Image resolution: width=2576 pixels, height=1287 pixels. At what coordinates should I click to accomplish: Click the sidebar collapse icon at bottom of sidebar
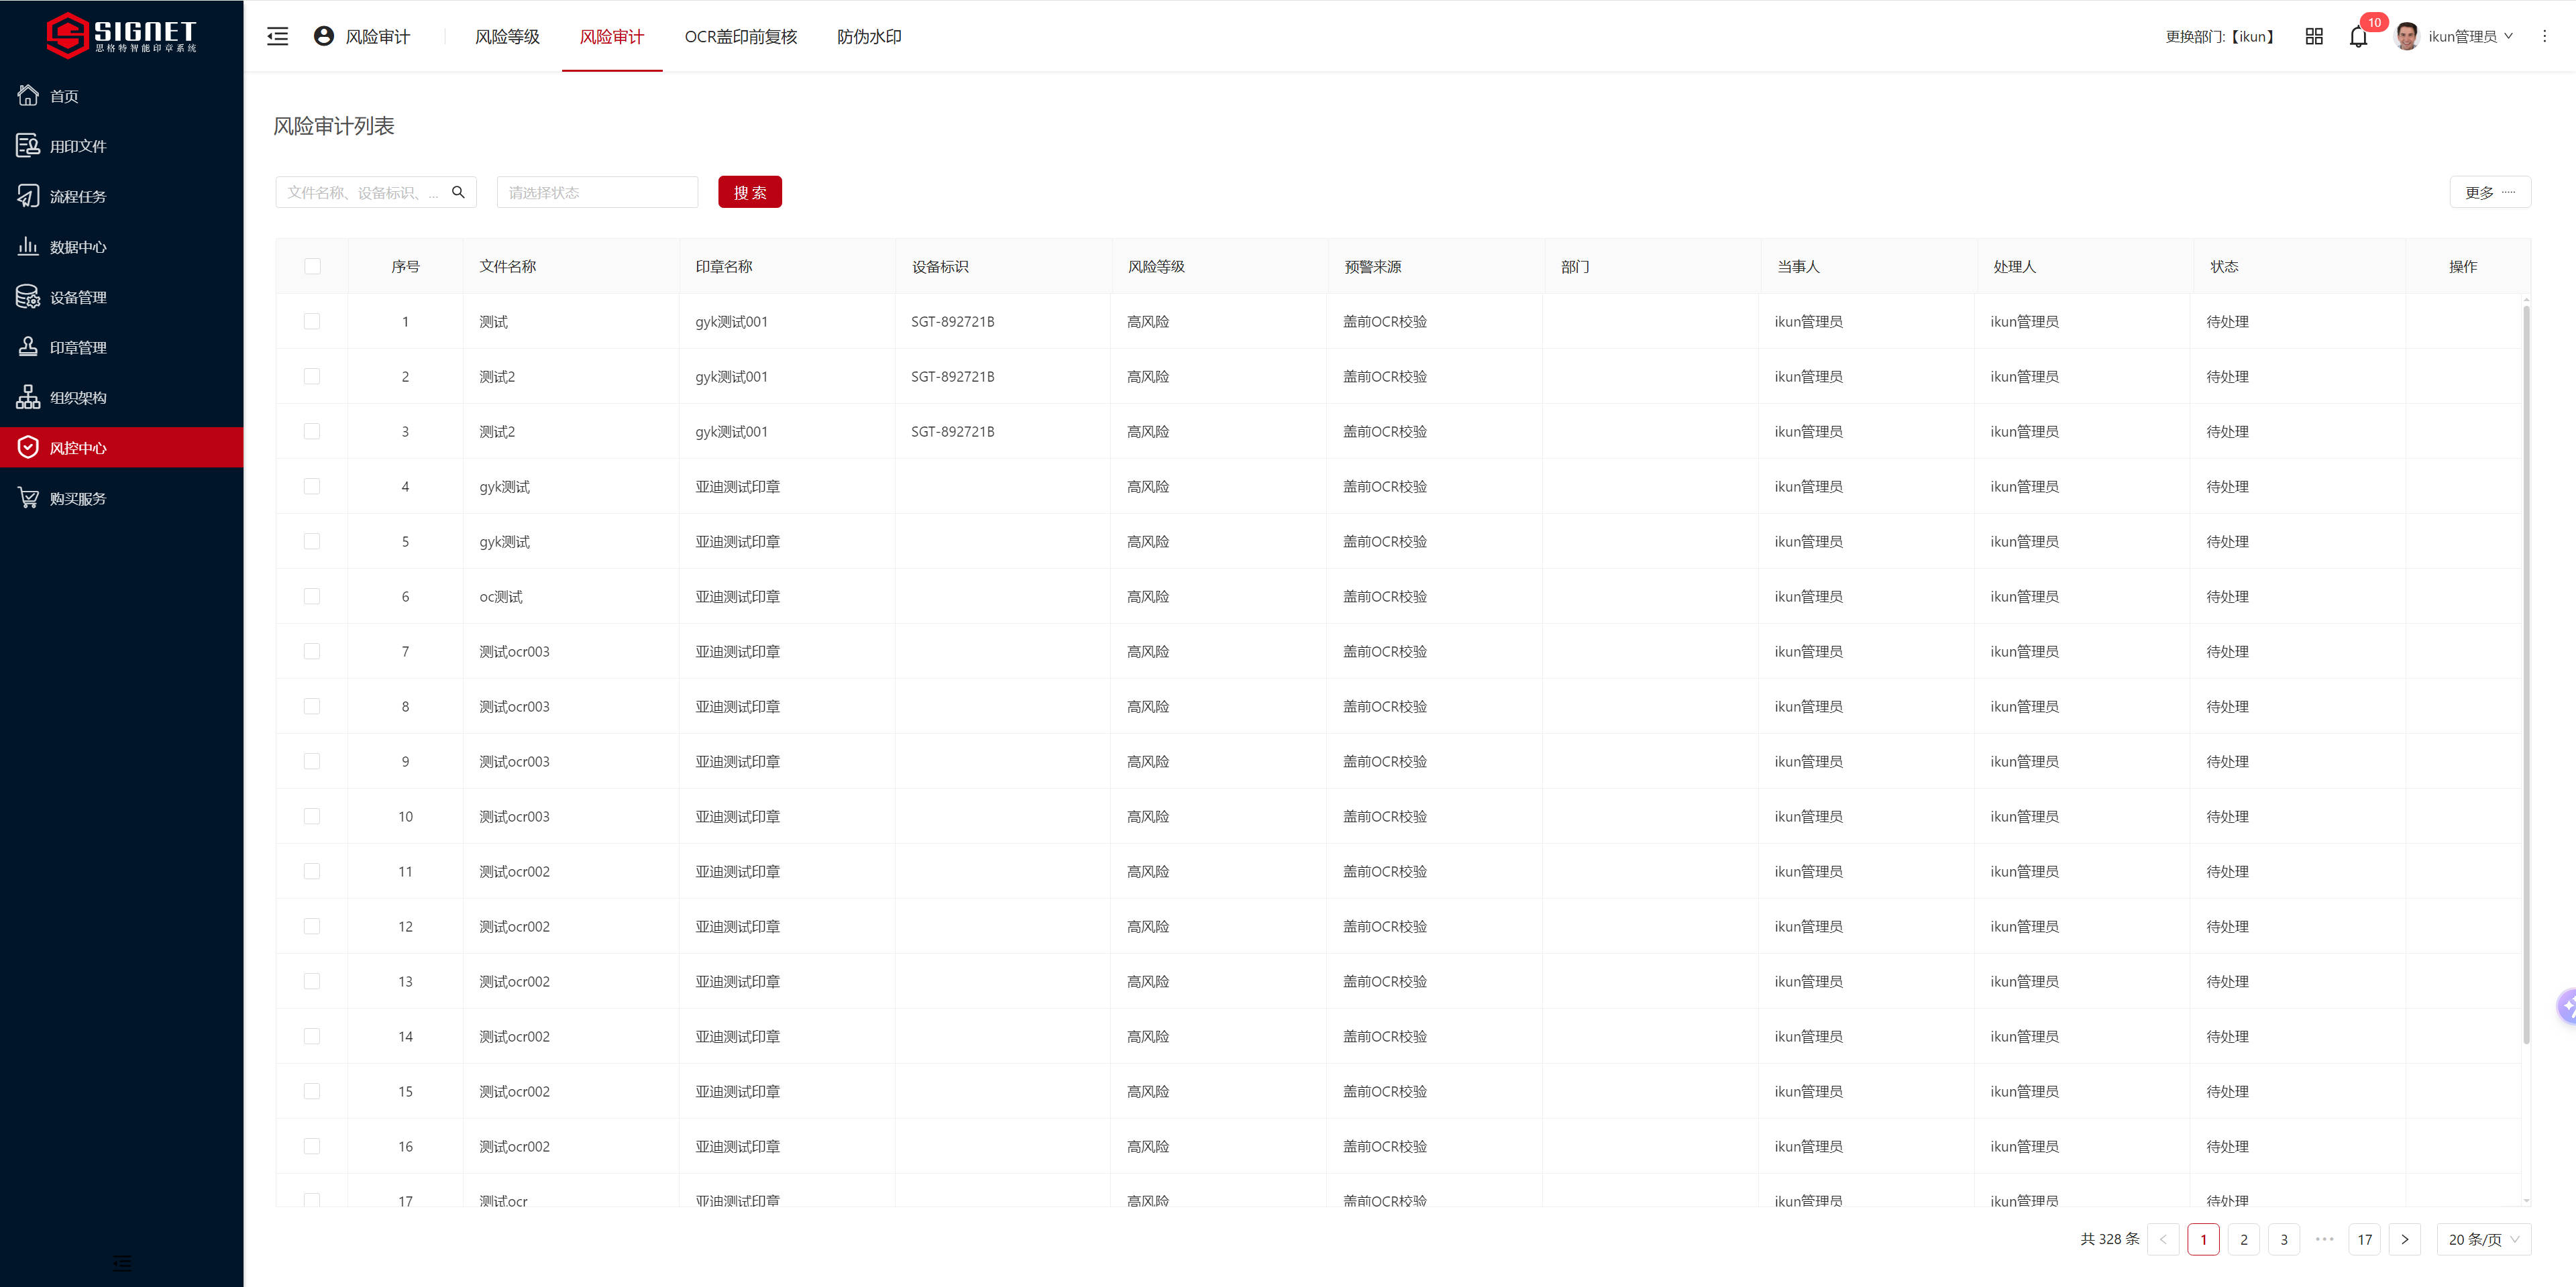point(121,1263)
